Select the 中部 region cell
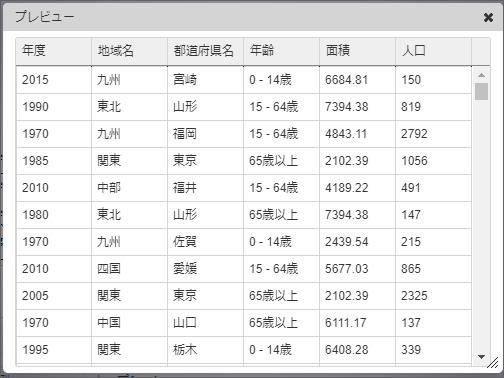 (x=129, y=188)
